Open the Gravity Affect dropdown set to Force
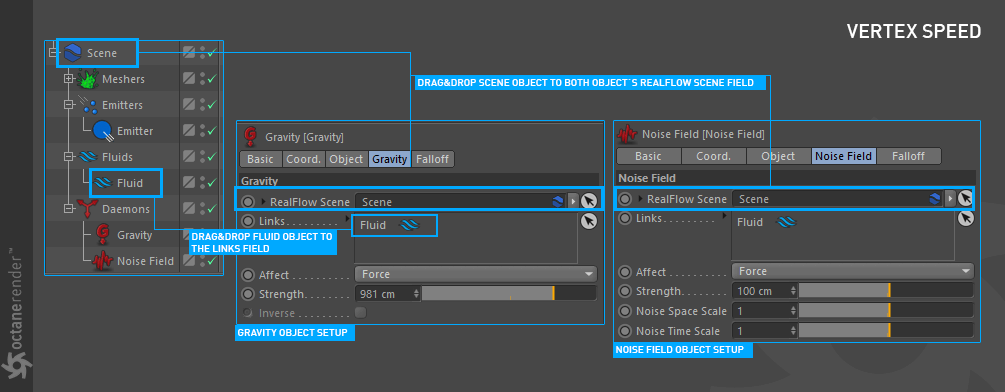This screenshot has height=392, width=1005. pyautogui.click(x=476, y=274)
